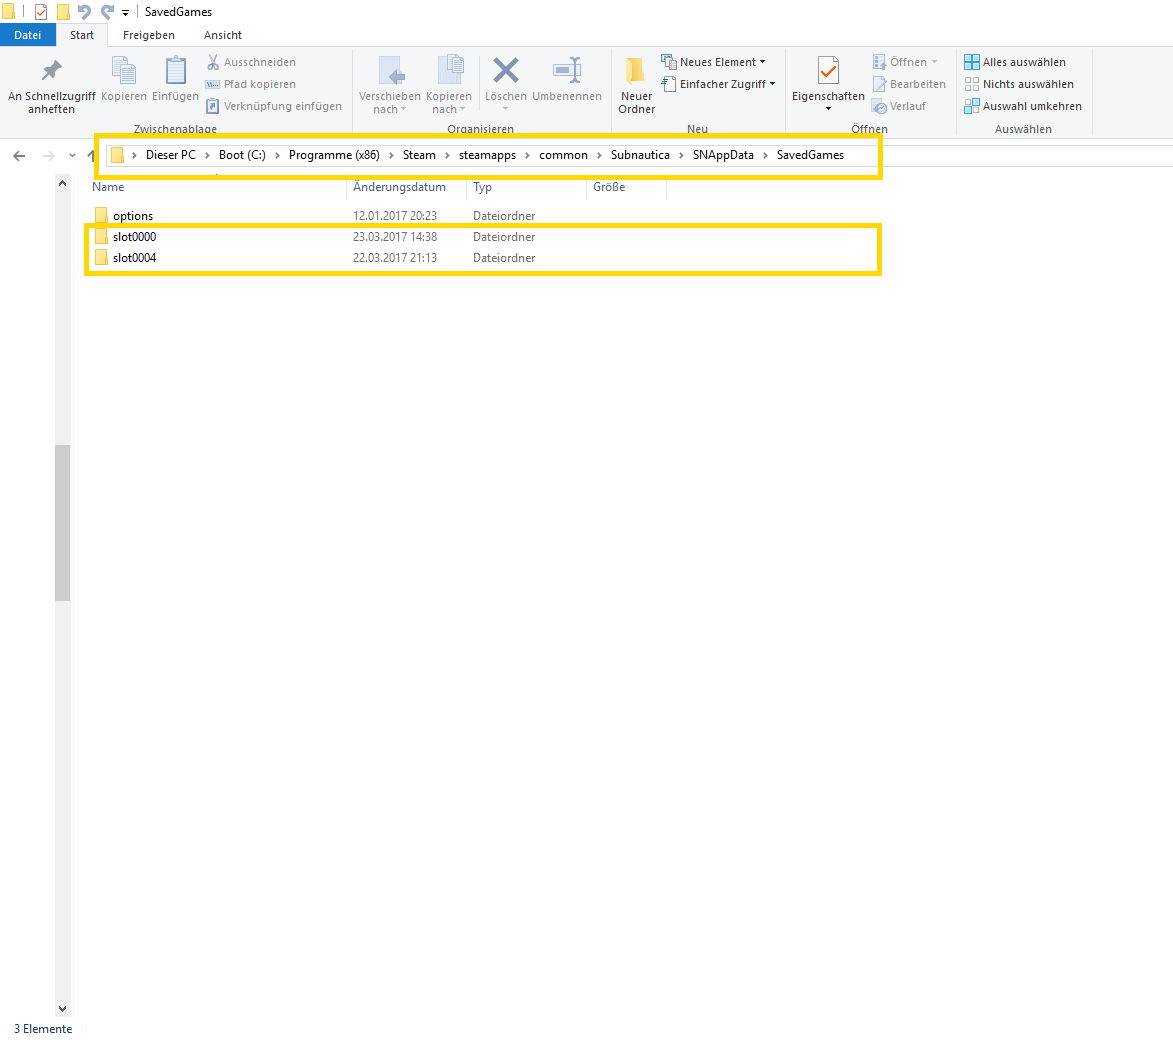
Task: Click the Eigenschaften properties icon
Action: pos(828,71)
